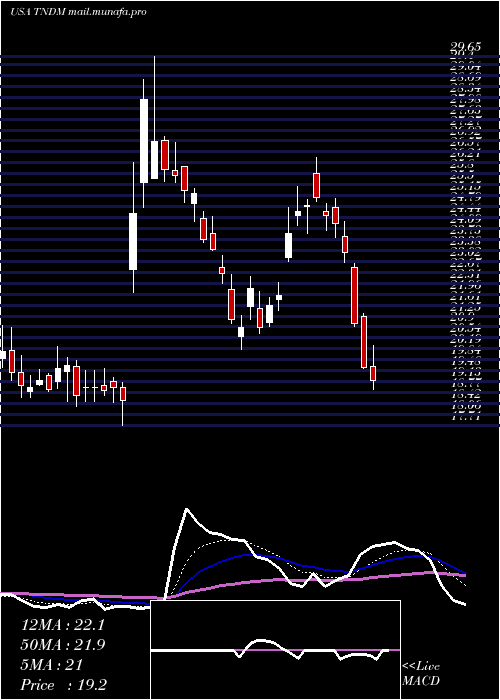Viewport: 500px width, 700px height.
Task: Click the '12MA : 22.1' readout
Action: 62,625
